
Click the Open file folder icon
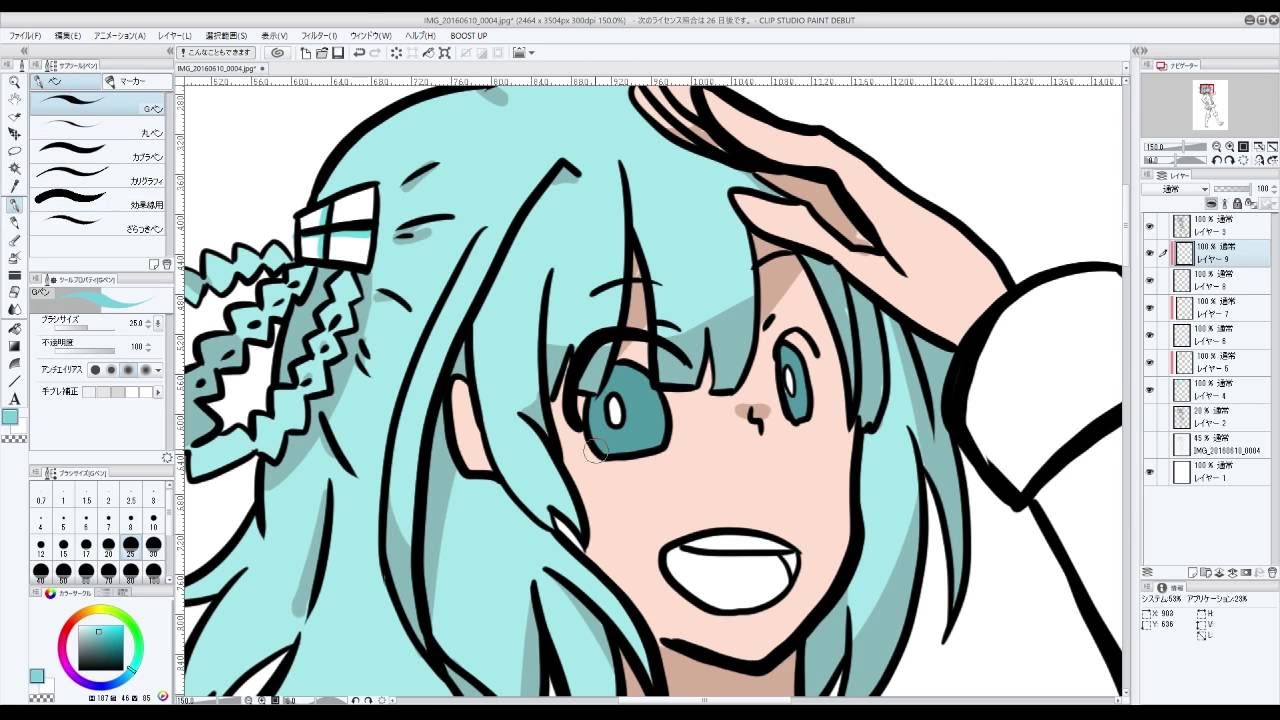pos(322,53)
